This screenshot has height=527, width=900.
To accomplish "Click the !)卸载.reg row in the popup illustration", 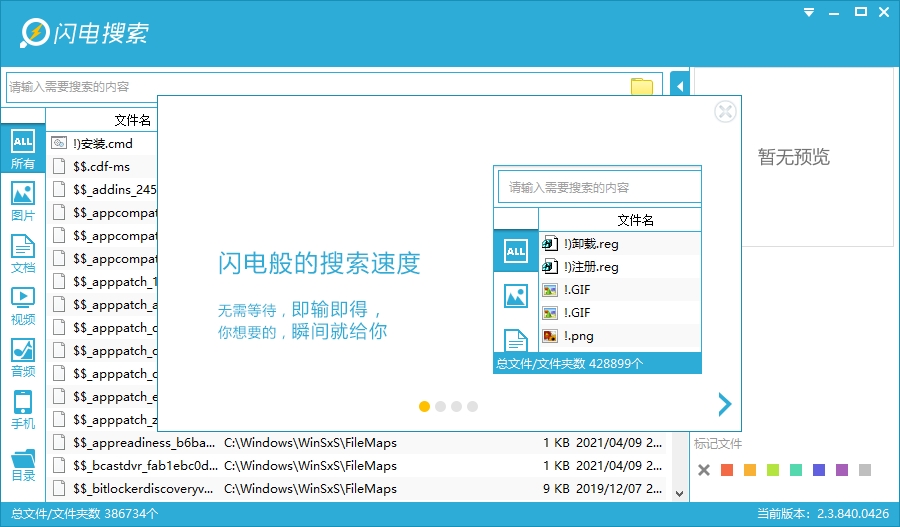I will [620, 244].
